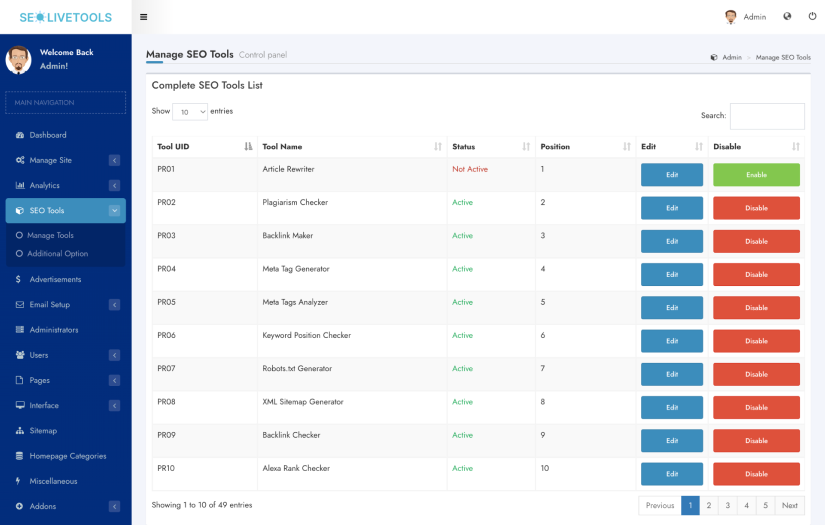This screenshot has width=825, height=525.
Task: Click the Administrators list icon
Action: [20, 330]
